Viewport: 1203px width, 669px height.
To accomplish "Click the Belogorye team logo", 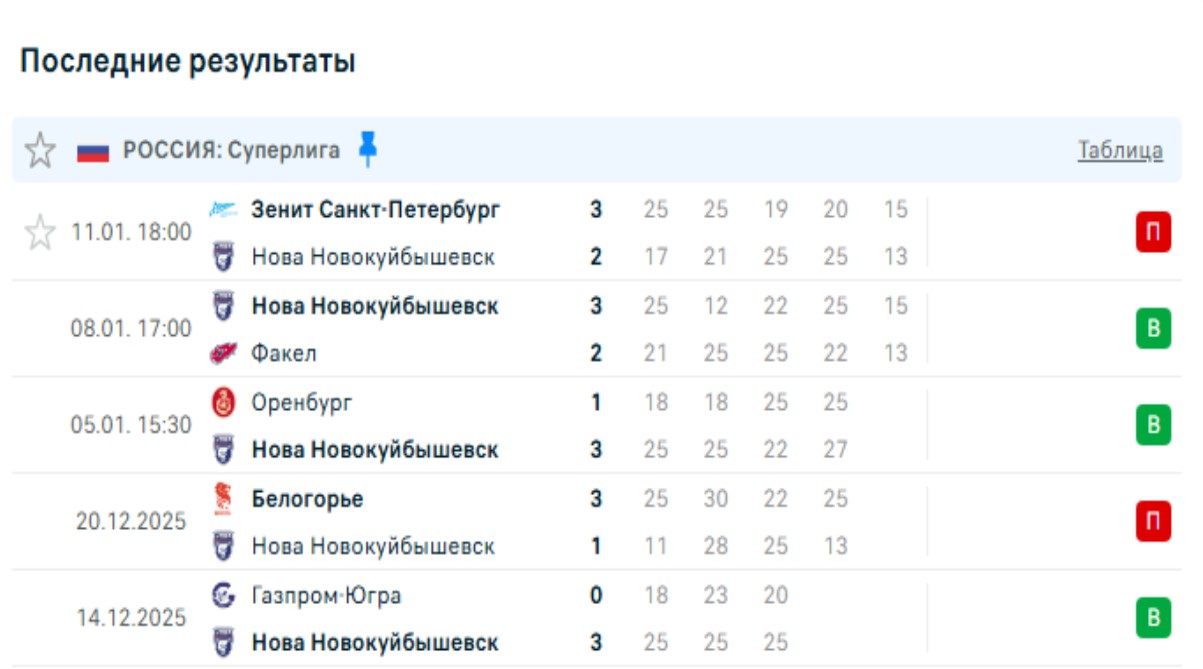I will click(223, 498).
